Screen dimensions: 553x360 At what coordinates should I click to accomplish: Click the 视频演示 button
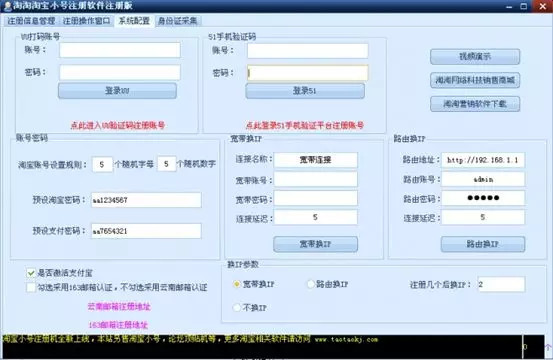(x=475, y=56)
